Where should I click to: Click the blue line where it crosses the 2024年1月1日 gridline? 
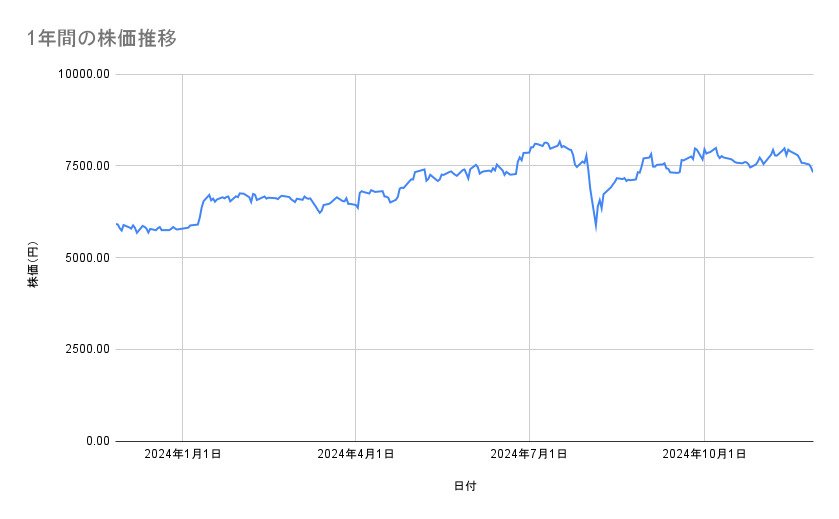tap(182, 228)
